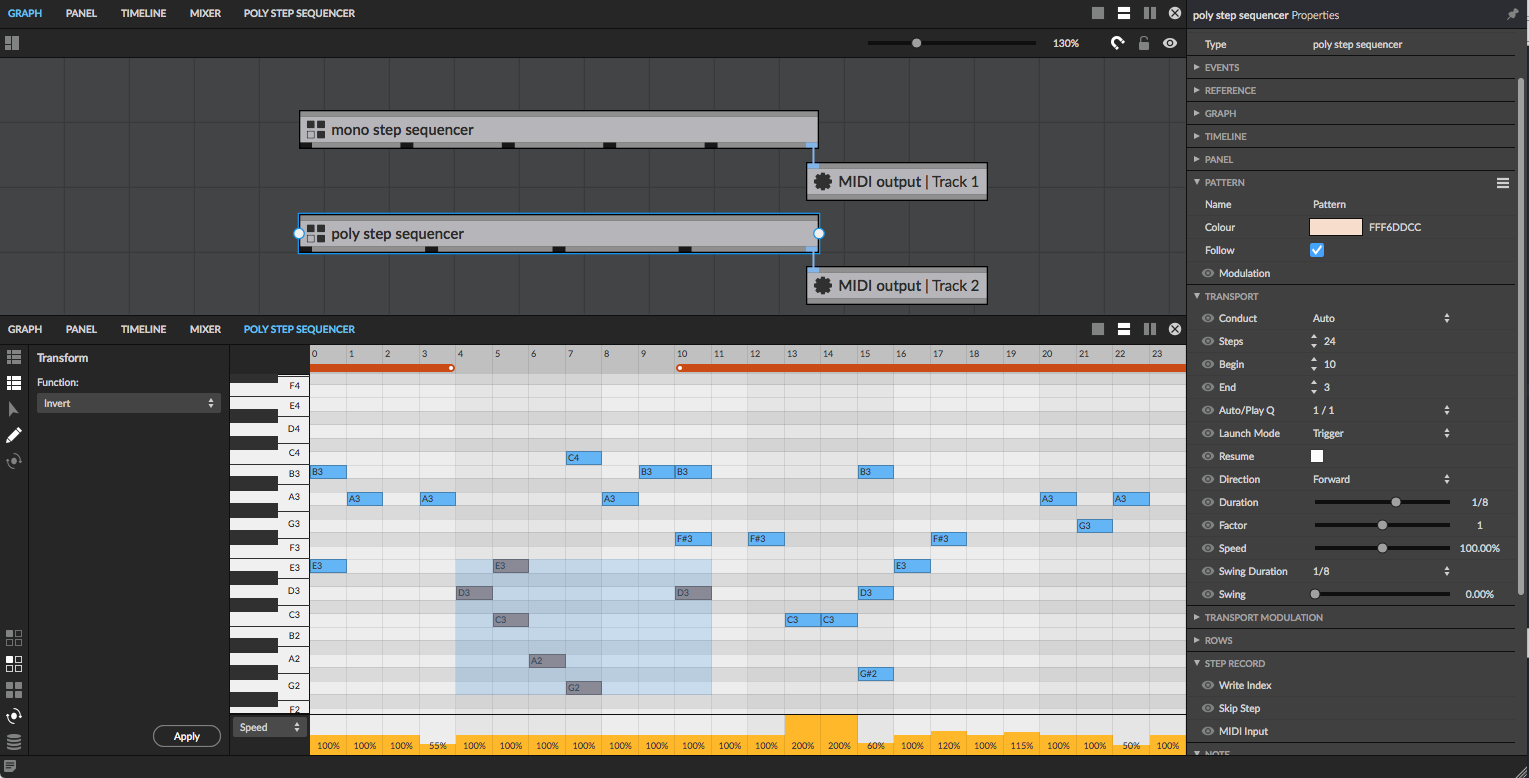Select the MIDI output Track 2 node

pos(897,286)
